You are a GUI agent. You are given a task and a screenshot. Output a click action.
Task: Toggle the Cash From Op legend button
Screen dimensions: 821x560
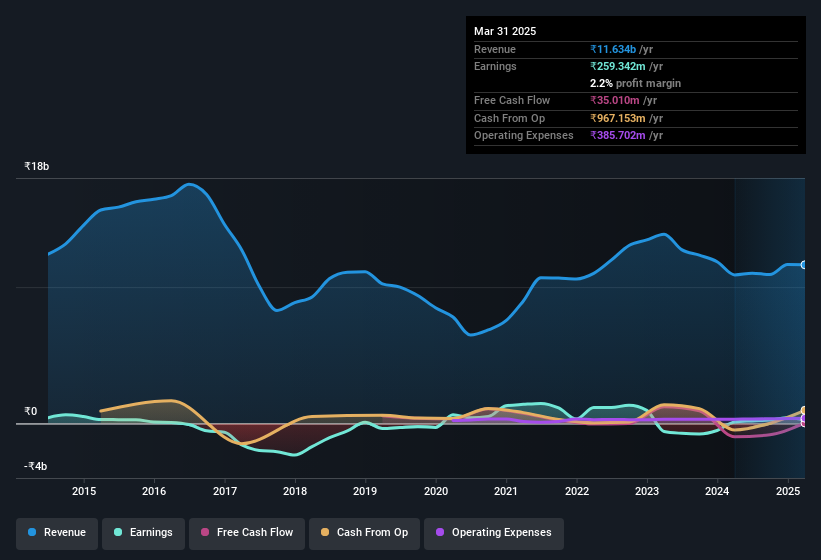point(364,533)
